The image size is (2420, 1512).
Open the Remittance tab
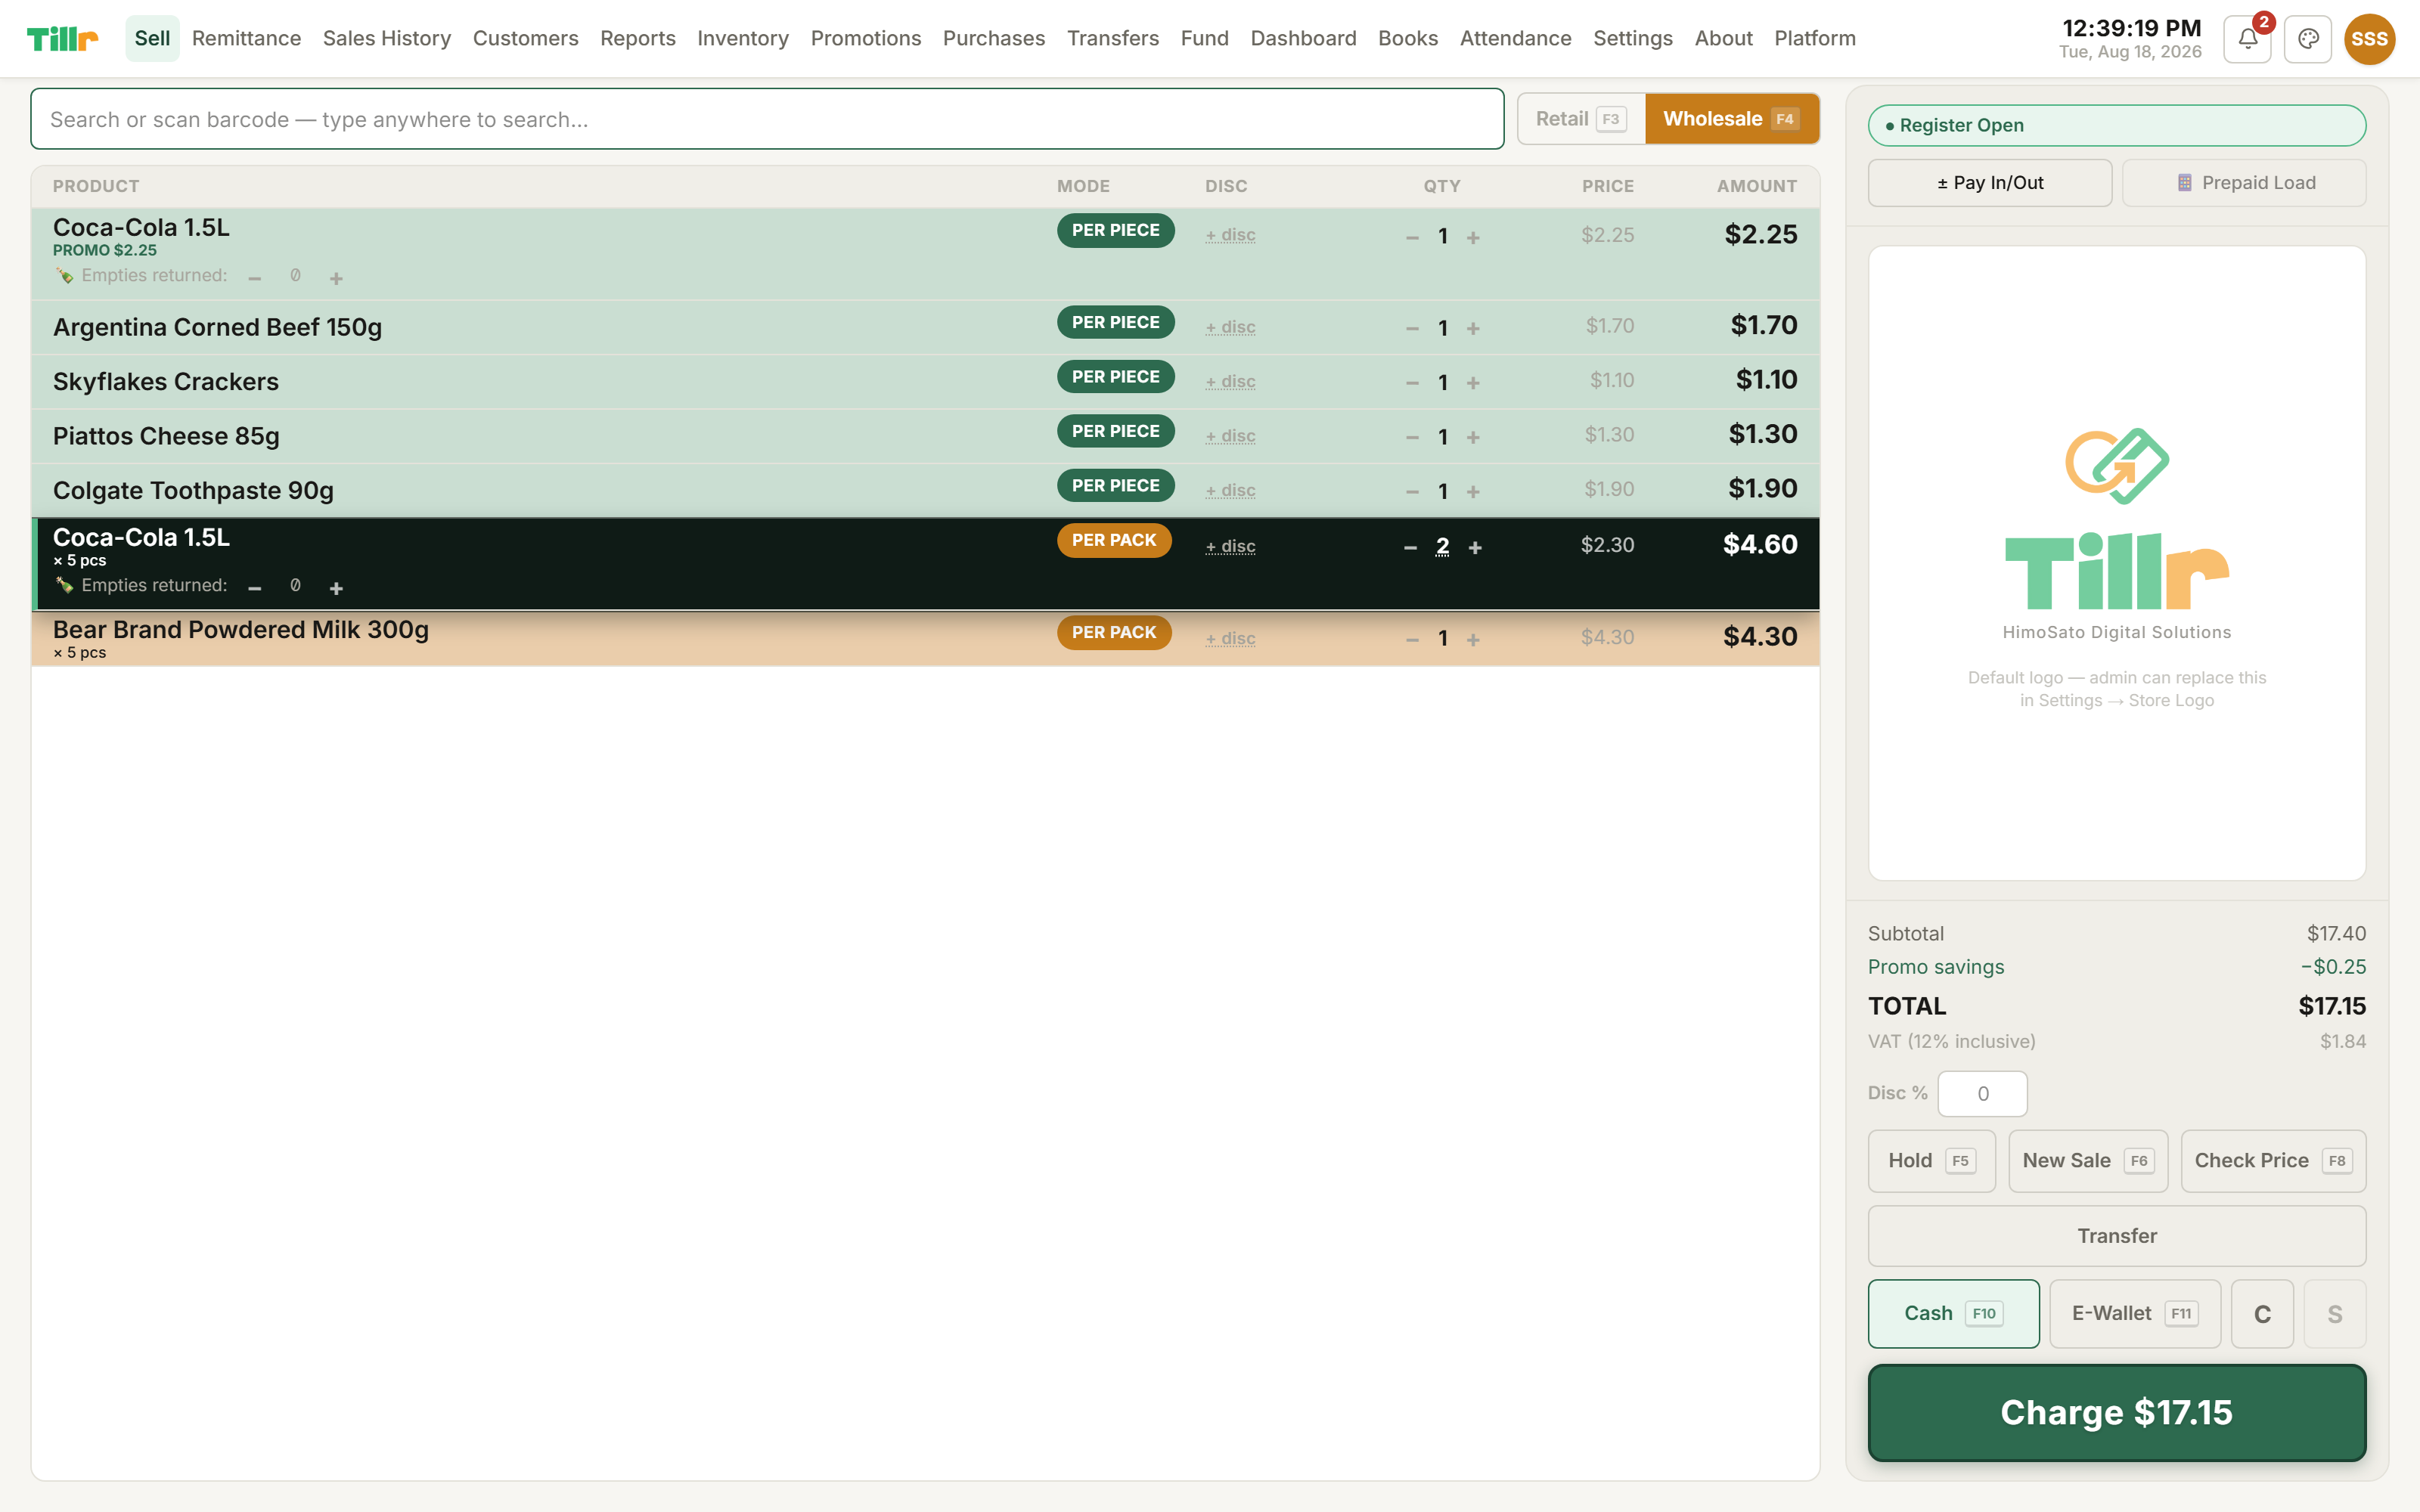pos(246,39)
